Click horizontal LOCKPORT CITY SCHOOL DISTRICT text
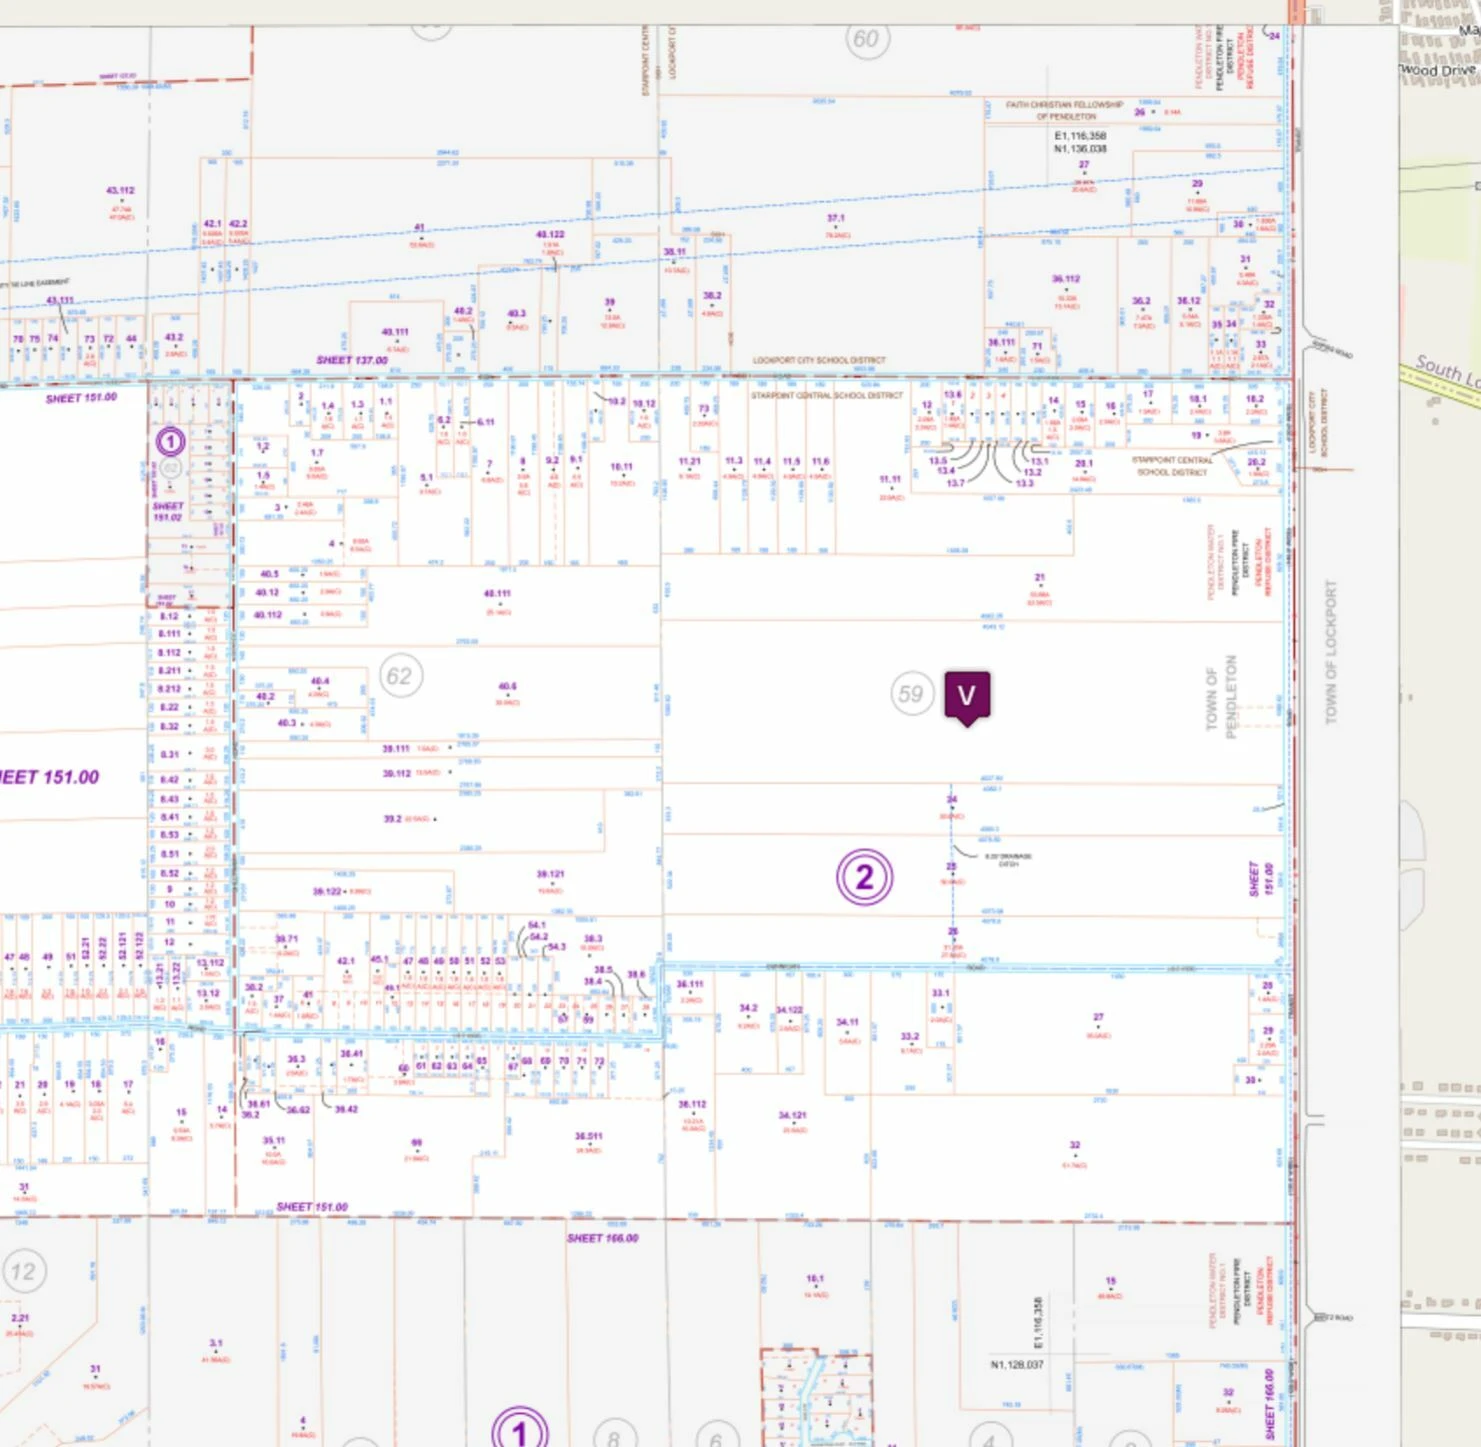Image resolution: width=1481 pixels, height=1447 pixels. pos(819,360)
